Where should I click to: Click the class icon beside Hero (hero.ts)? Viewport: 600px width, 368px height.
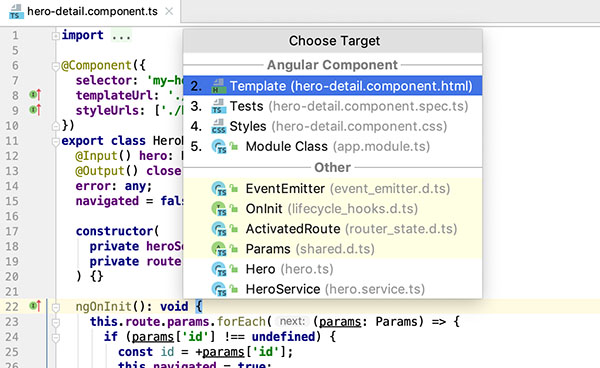pyautogui.click(x=219, y=270)
